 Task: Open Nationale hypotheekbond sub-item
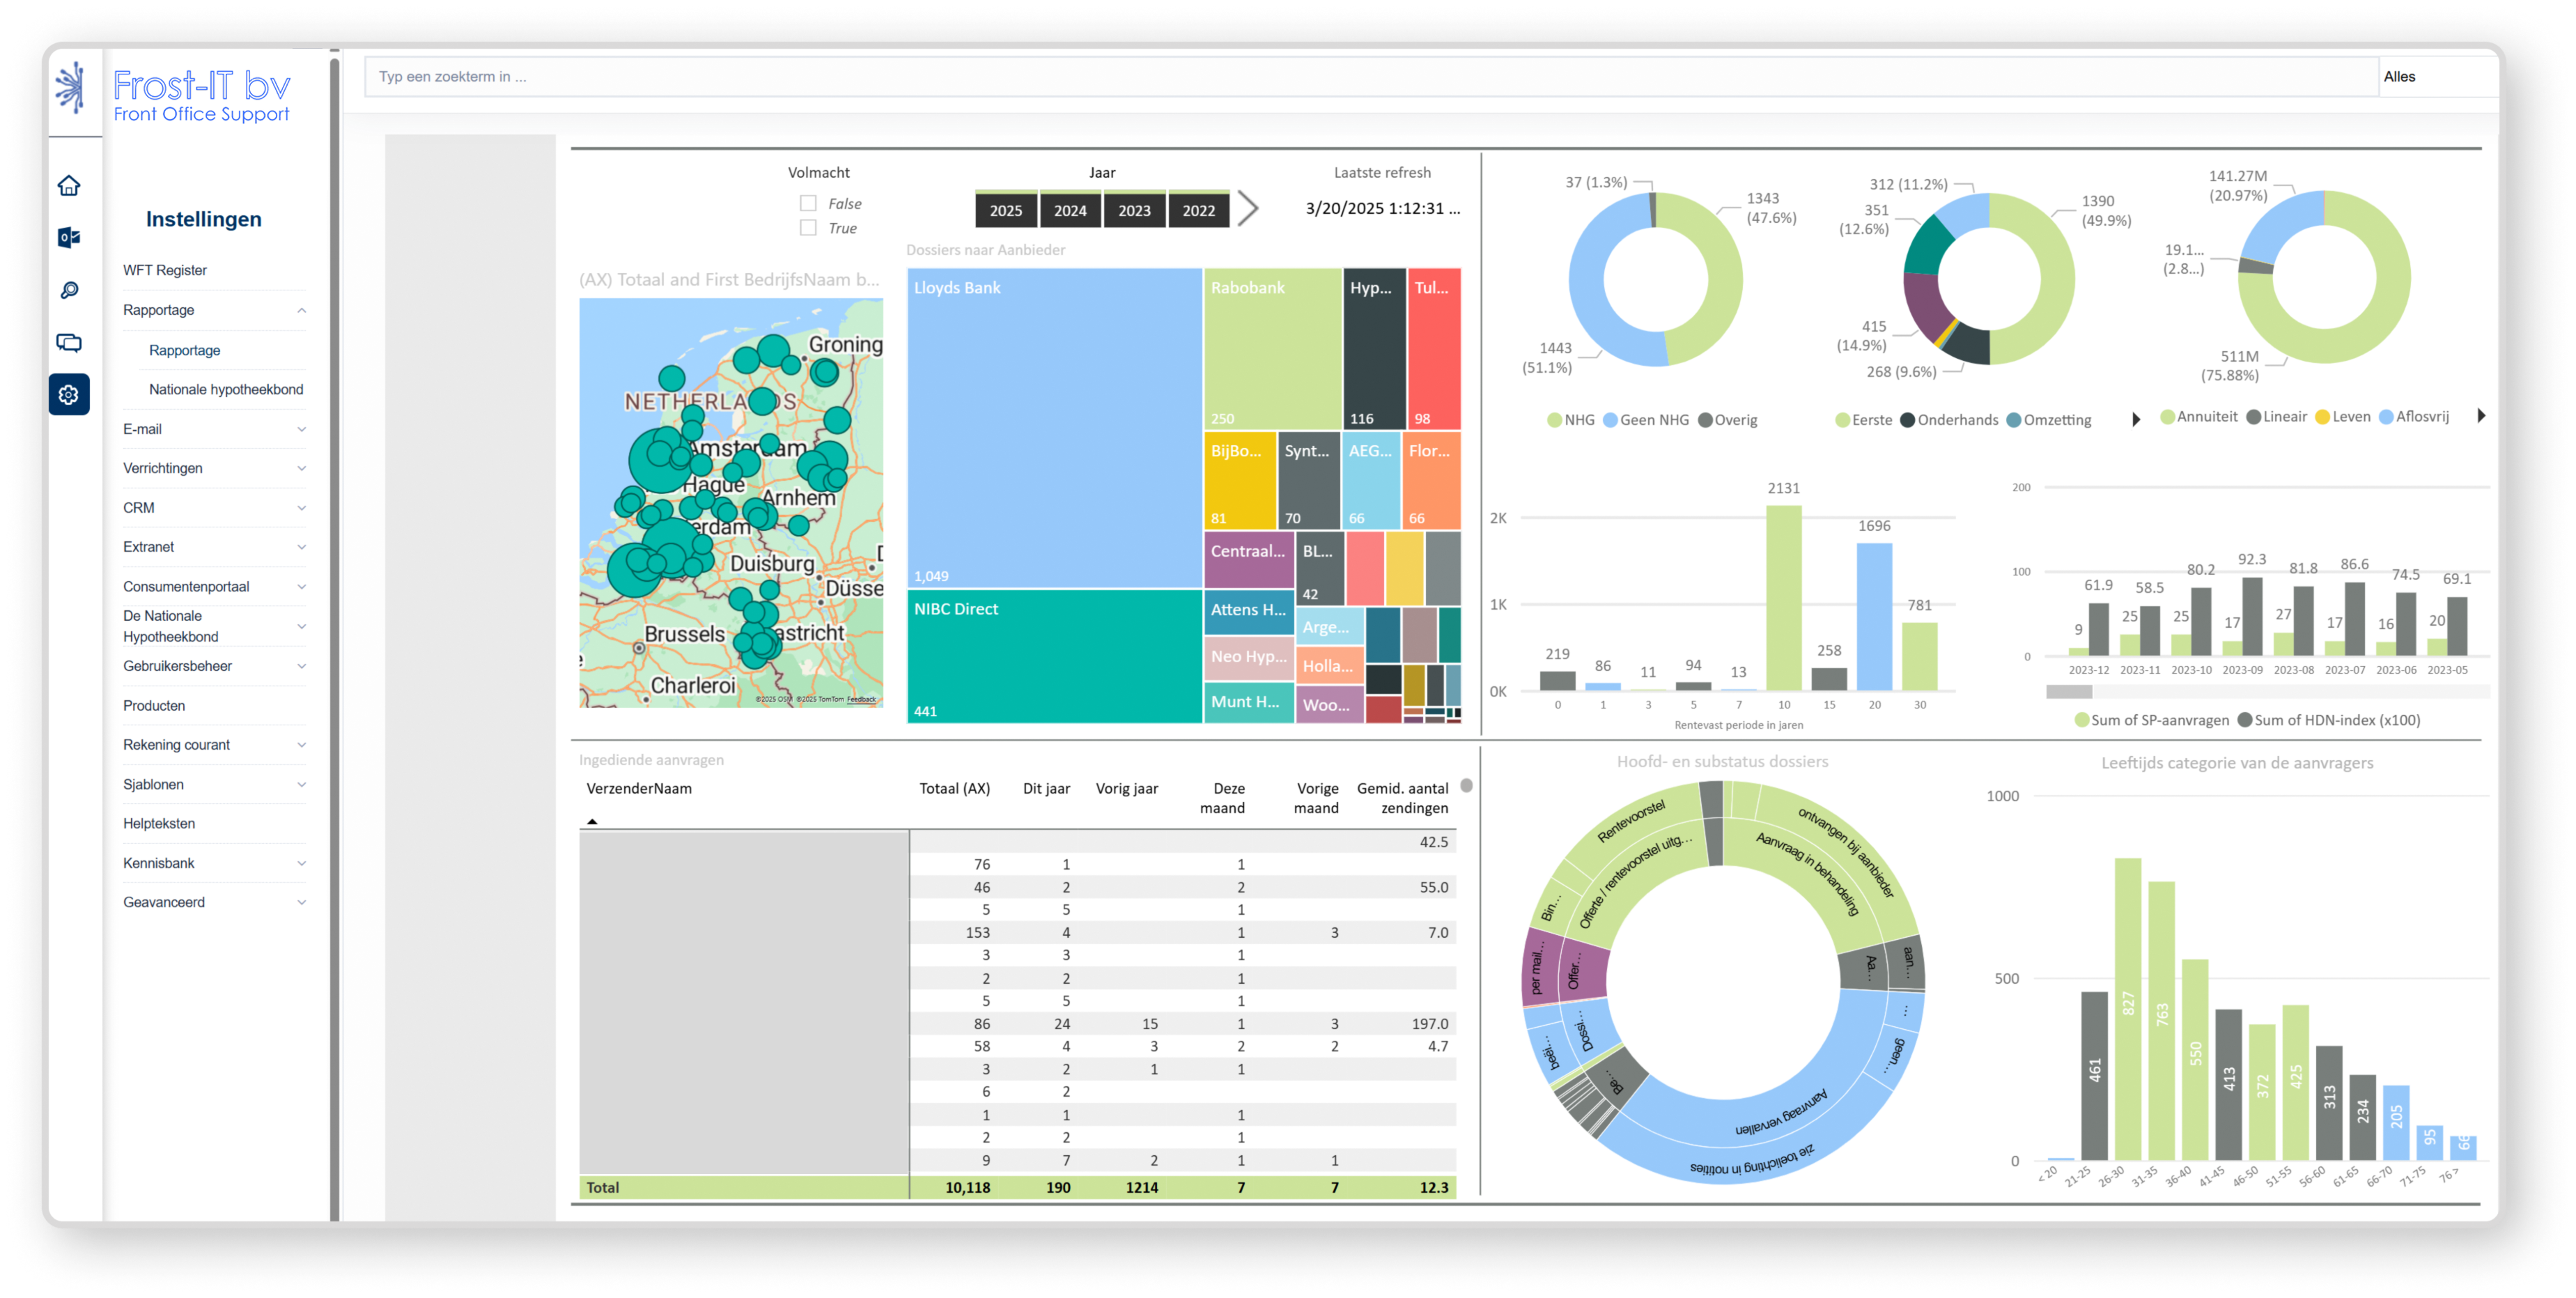tap(226, 390)
